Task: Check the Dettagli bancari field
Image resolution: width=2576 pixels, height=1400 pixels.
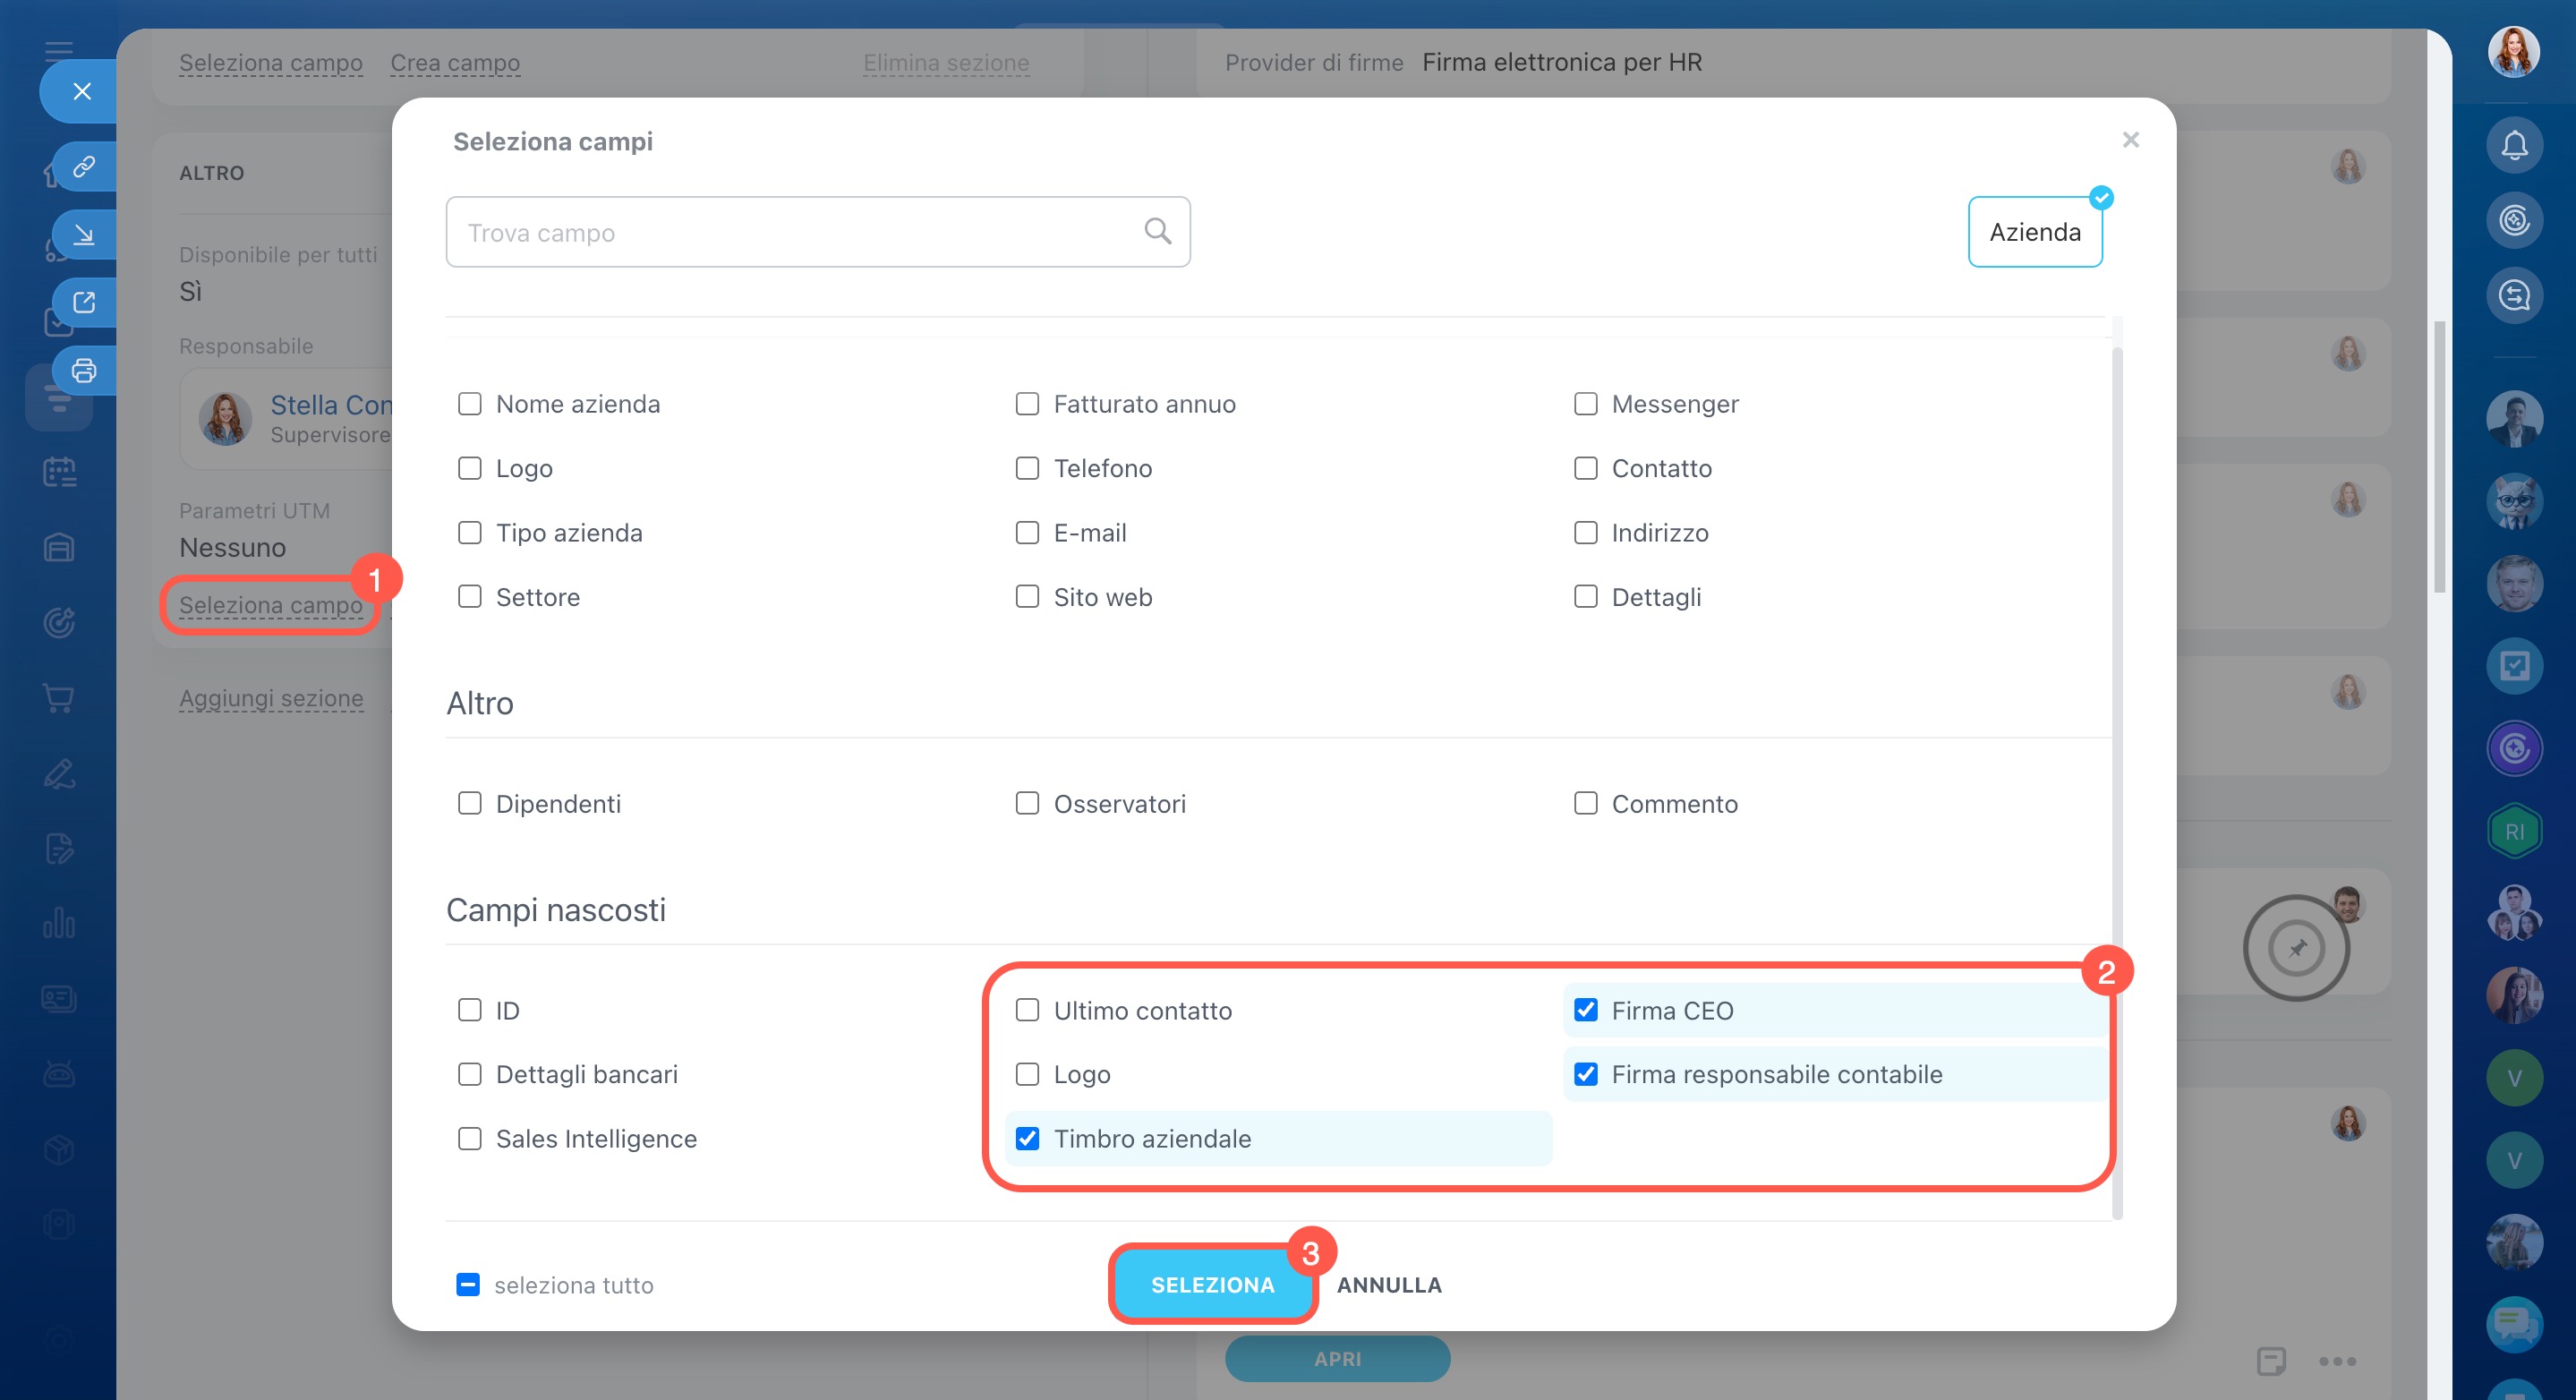Action: 469,1074
